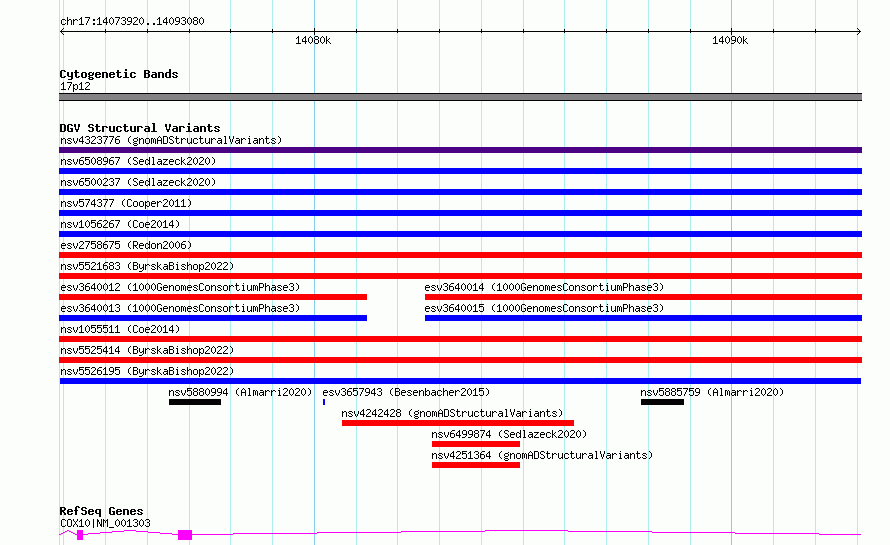Select the red nsv4242428 gnomAD bar
Viewport: 890px width, 545px height.
pos(457,423)
